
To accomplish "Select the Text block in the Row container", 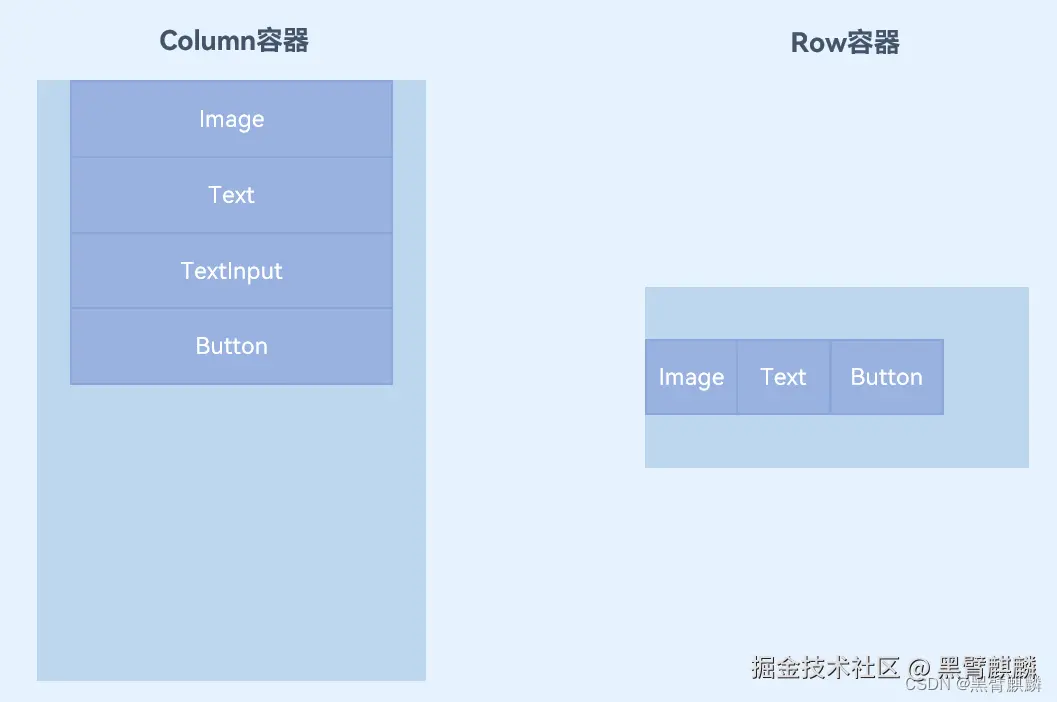I will (783, 377).
